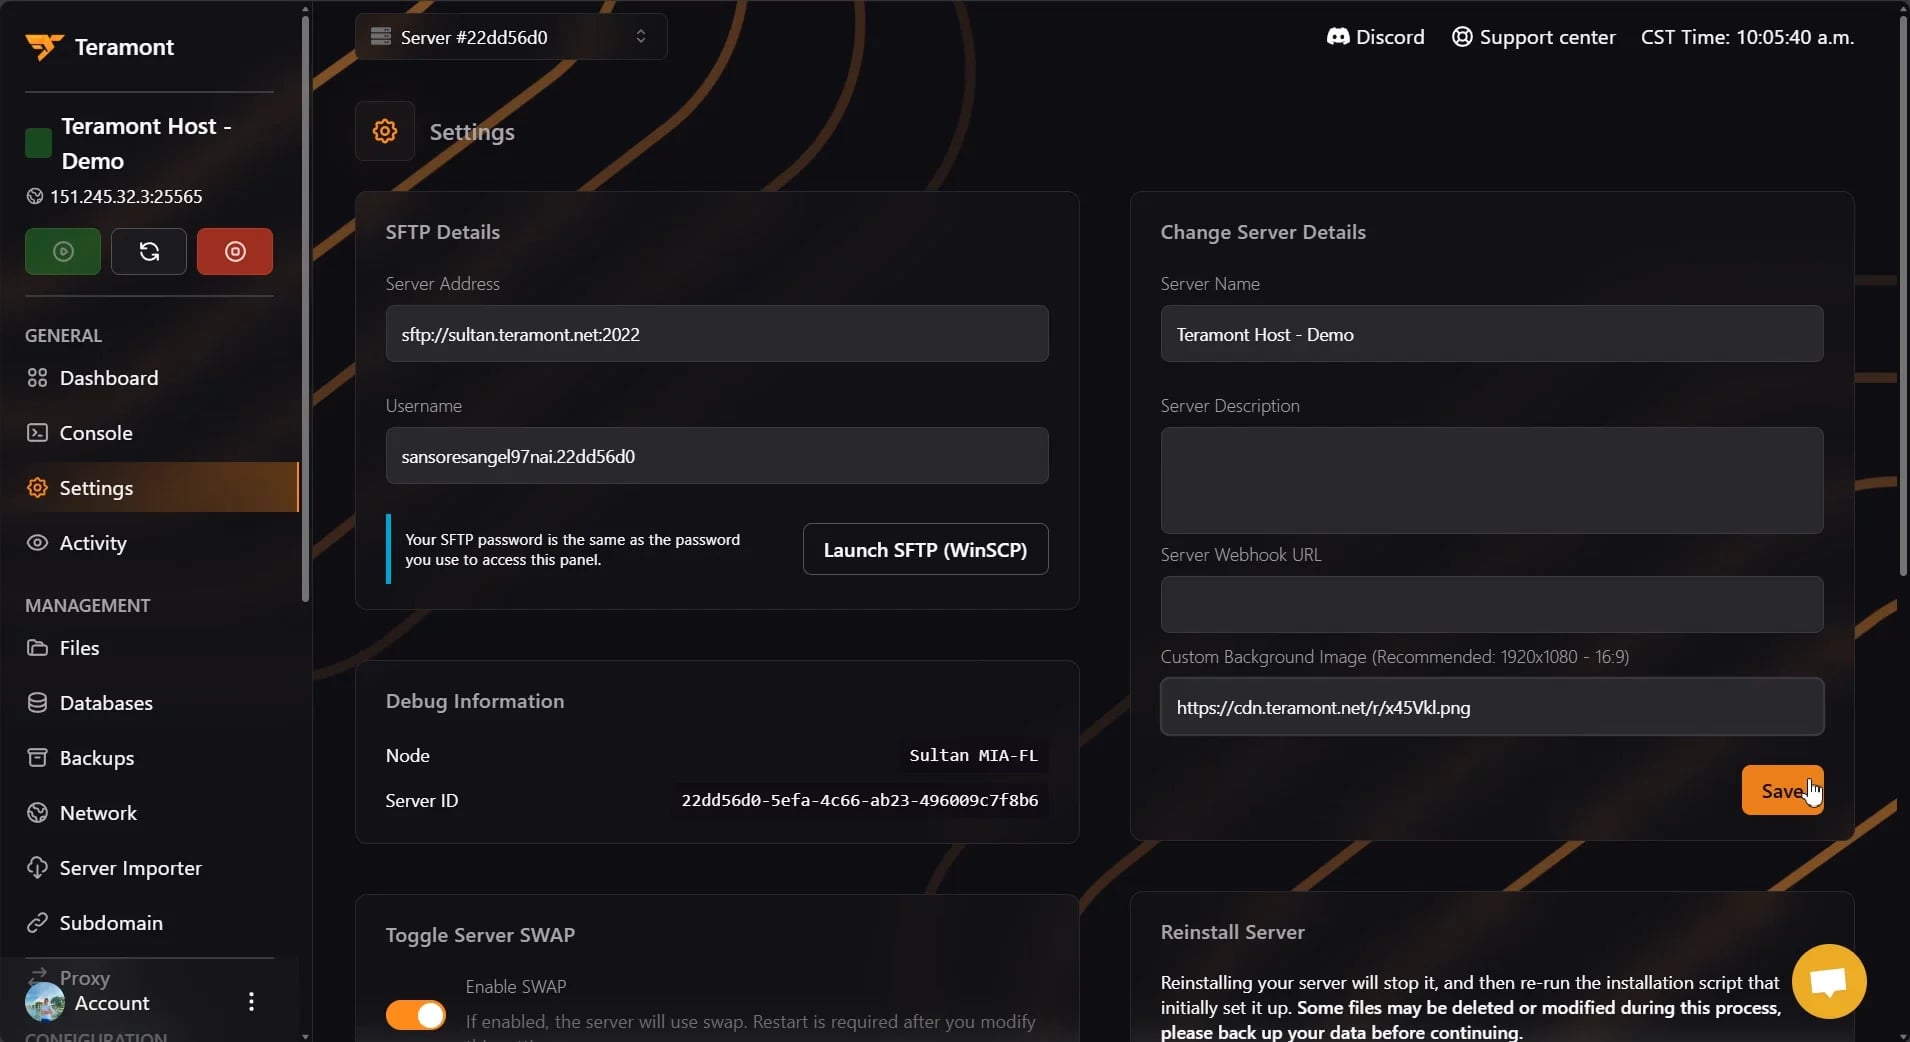Go to the Backups page

coord(150,758)
